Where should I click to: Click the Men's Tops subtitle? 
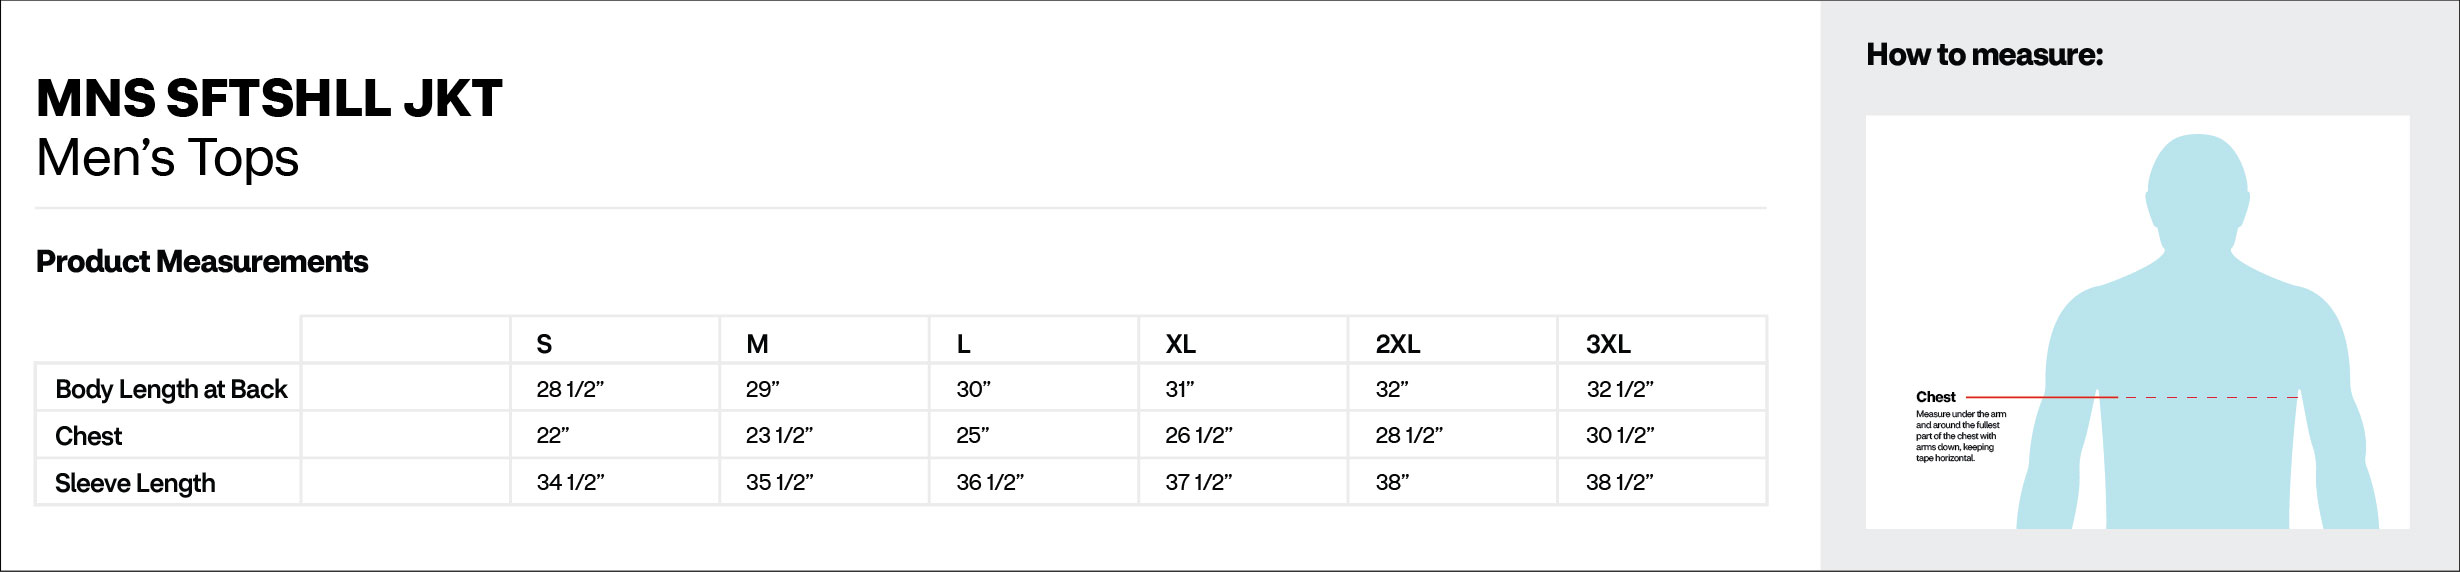pos(168,158)
